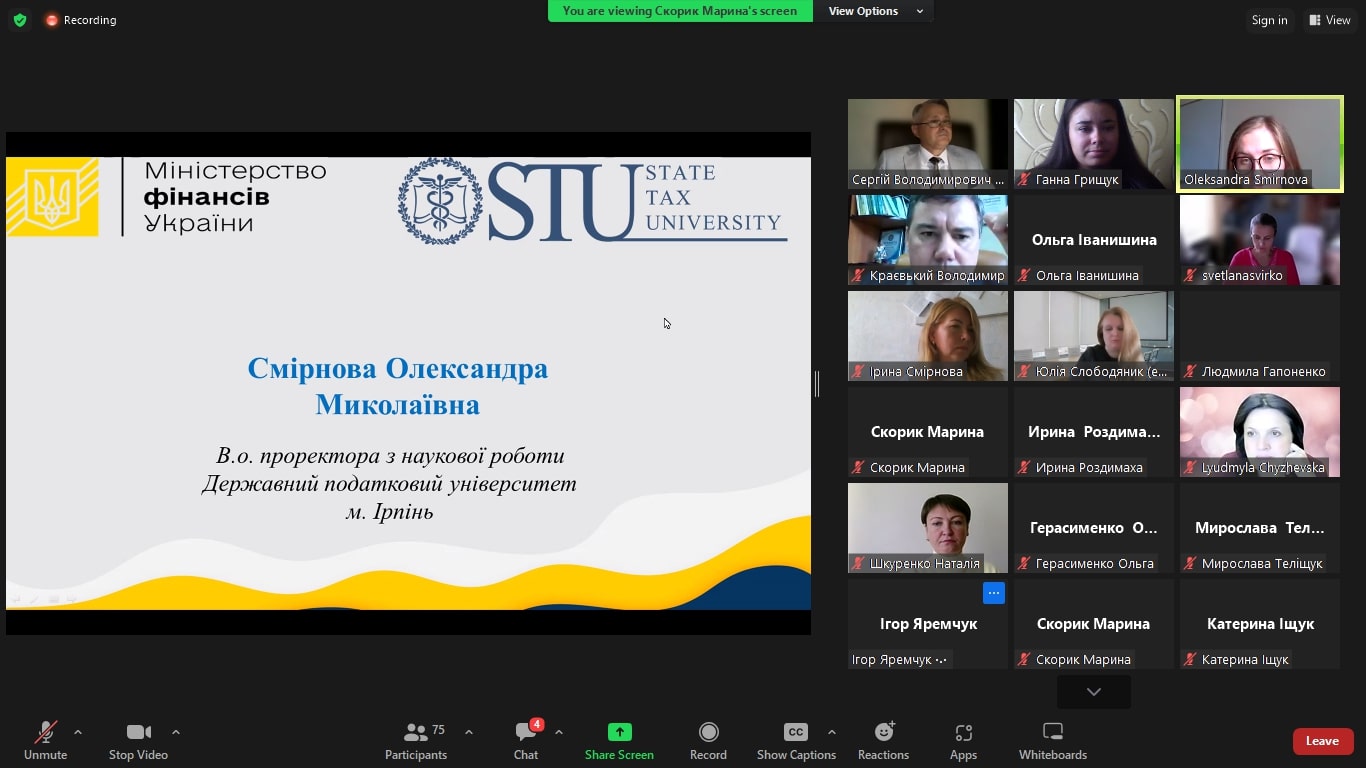1366x768 pixels.
Task: Click the State Tax University logo on slide
Action: (x=592, y=202)
